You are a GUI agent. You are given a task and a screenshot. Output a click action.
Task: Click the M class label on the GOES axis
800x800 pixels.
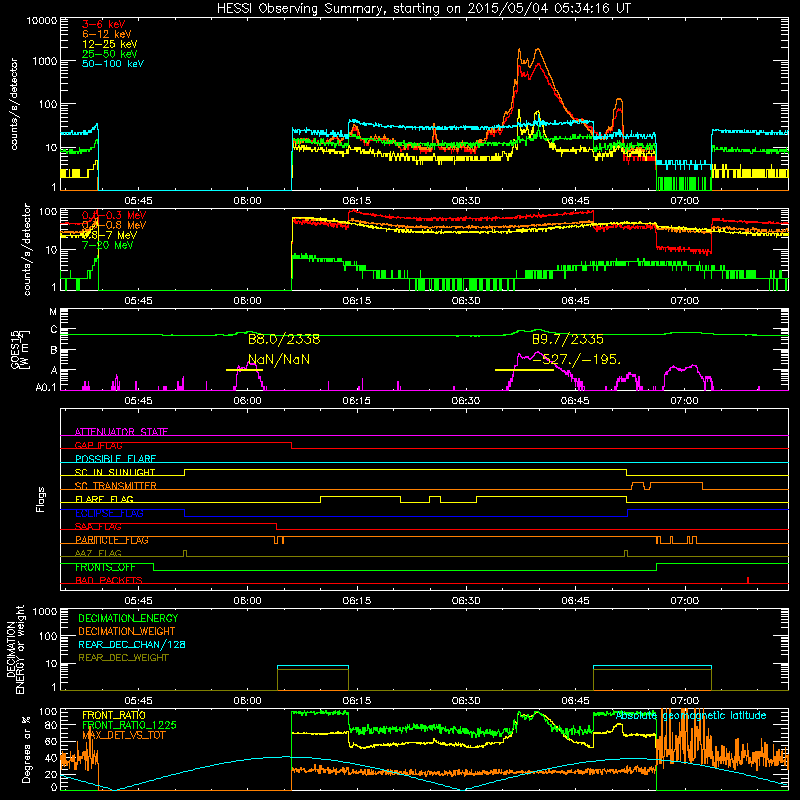53,312
